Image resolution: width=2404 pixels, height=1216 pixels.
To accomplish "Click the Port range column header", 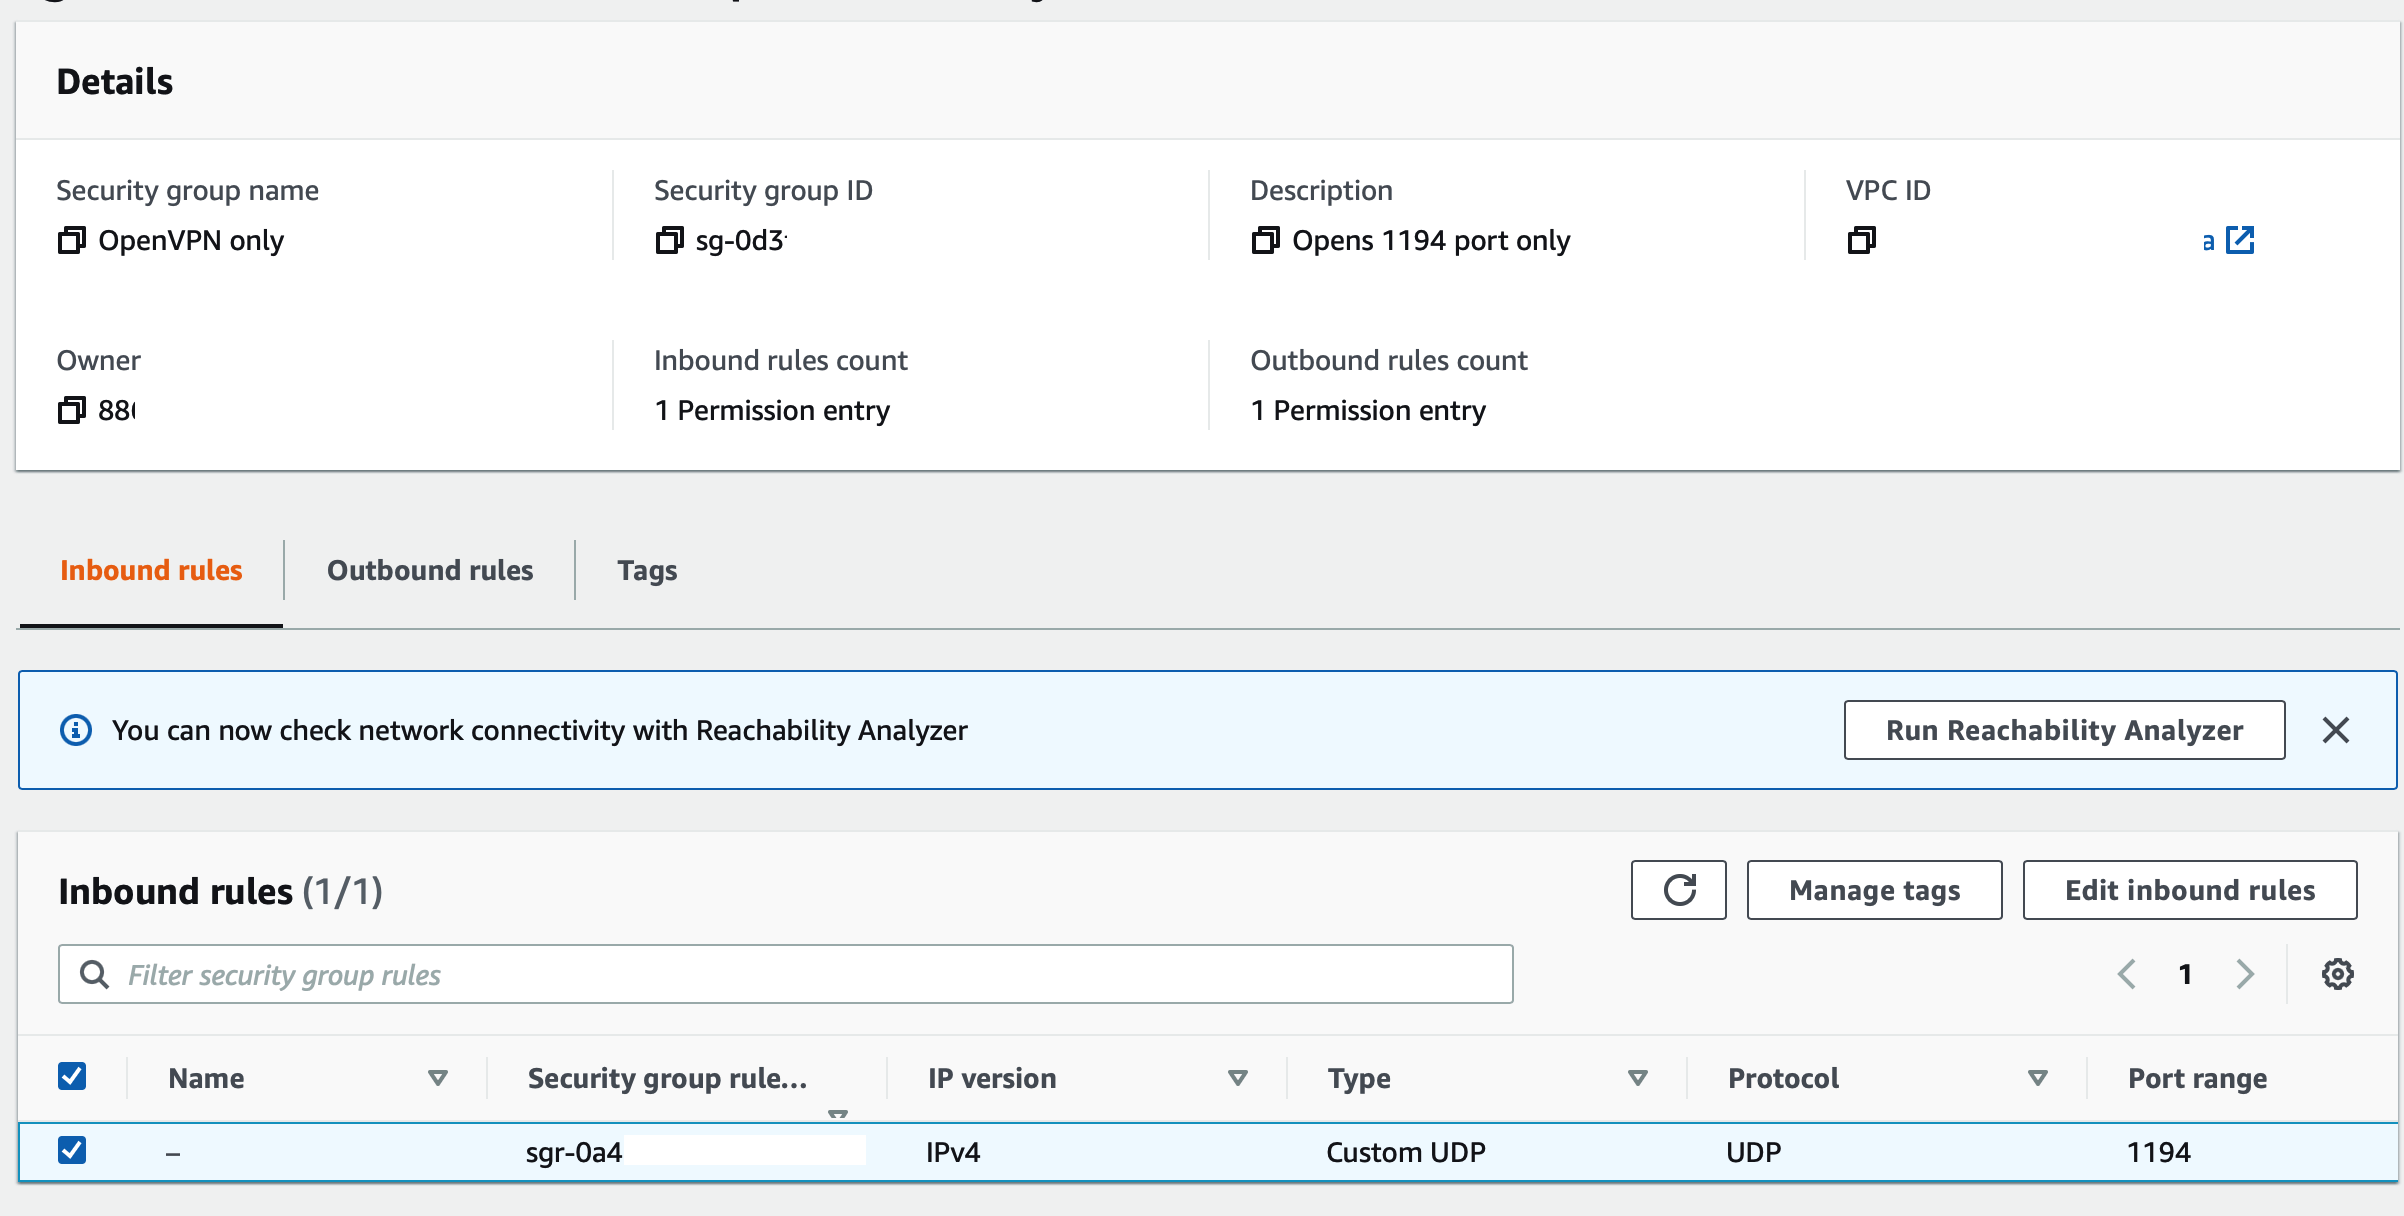I will [x=2197, y=1078].
